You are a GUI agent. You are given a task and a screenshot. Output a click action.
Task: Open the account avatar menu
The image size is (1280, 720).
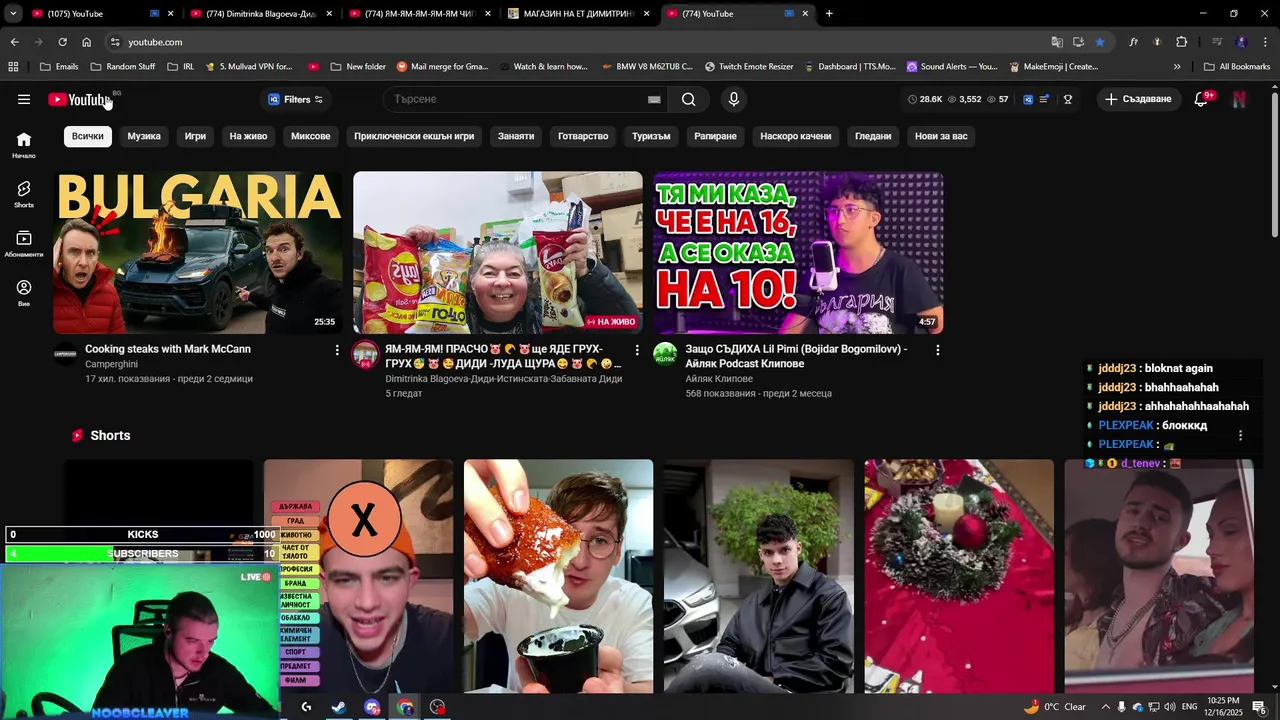click(1239, 99)
